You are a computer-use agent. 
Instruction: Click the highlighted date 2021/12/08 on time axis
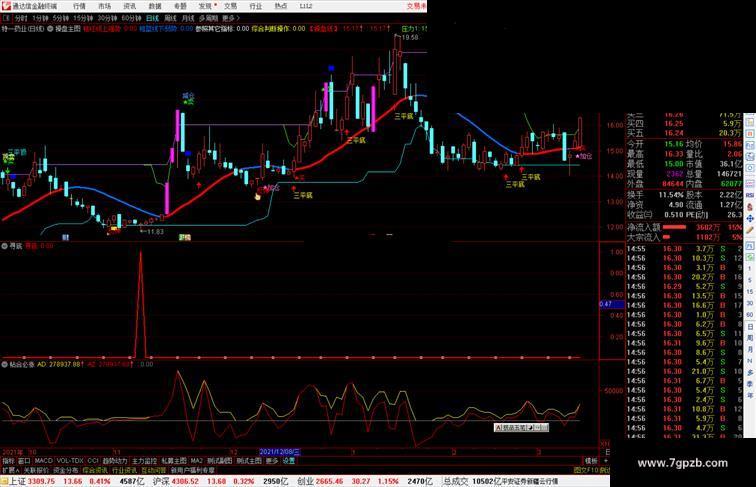pos(280,452)
